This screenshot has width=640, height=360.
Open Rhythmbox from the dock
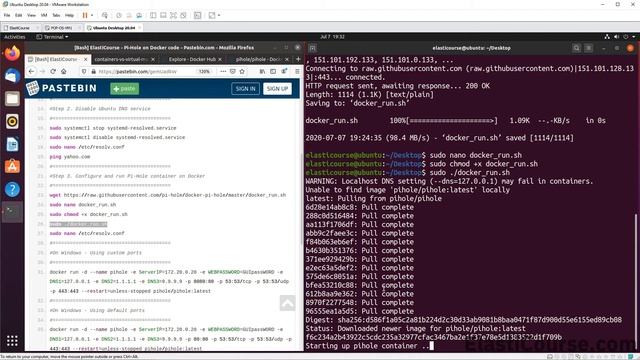click(x=12, y=121)
